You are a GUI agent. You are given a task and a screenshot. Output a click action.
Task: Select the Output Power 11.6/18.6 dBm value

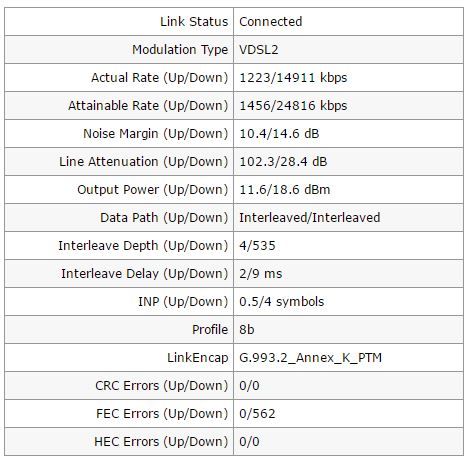pyautogui.click(x=285, y=190)
